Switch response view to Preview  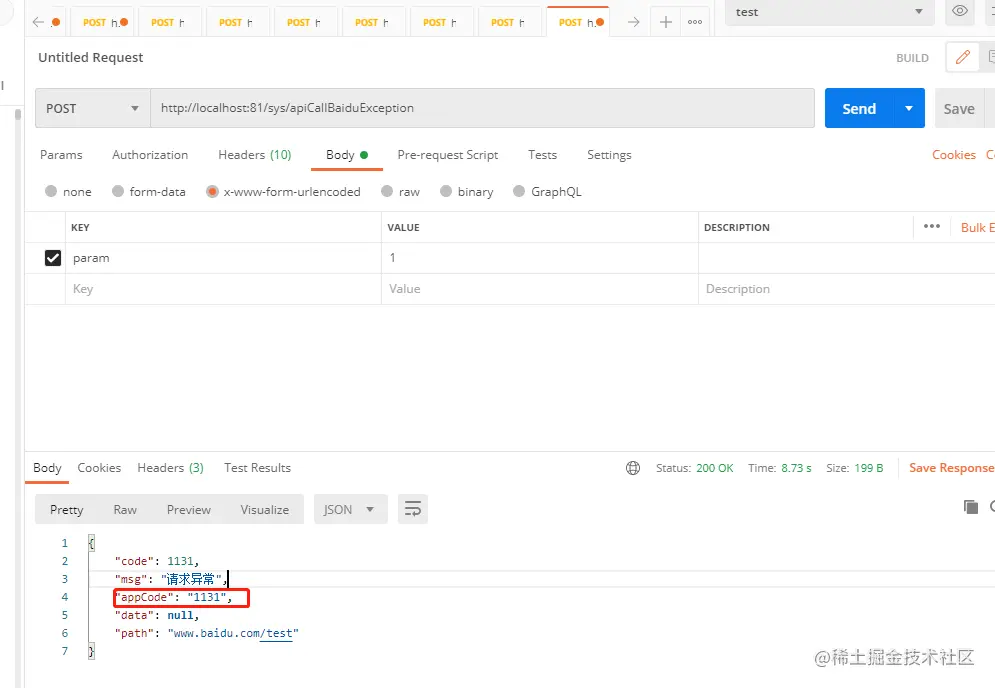[x=188, y=510]
